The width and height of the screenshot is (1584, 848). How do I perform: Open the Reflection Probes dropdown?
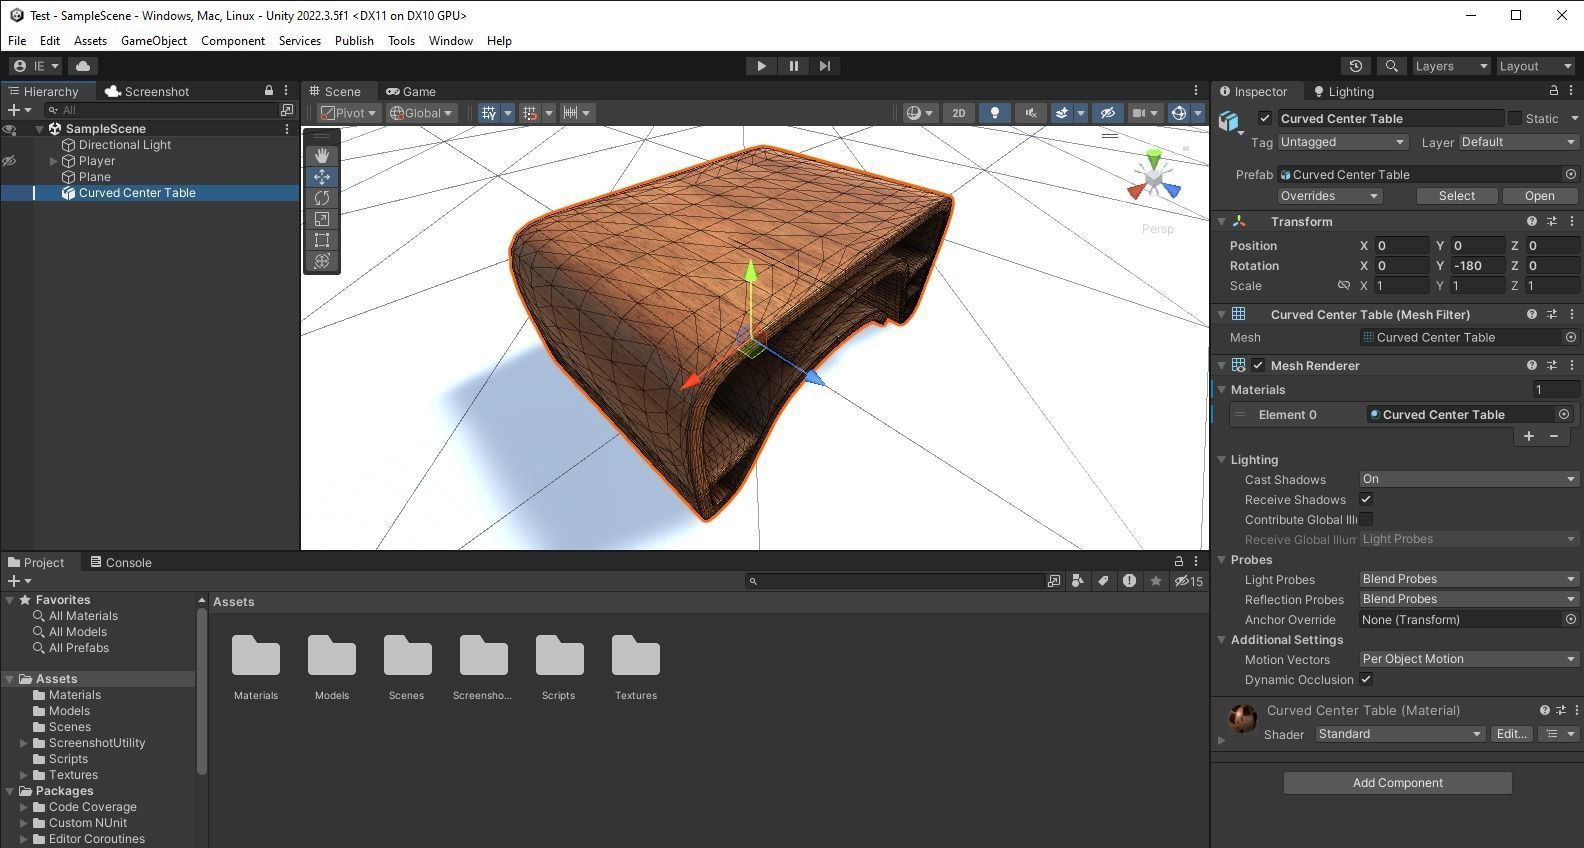(1469, 599)
